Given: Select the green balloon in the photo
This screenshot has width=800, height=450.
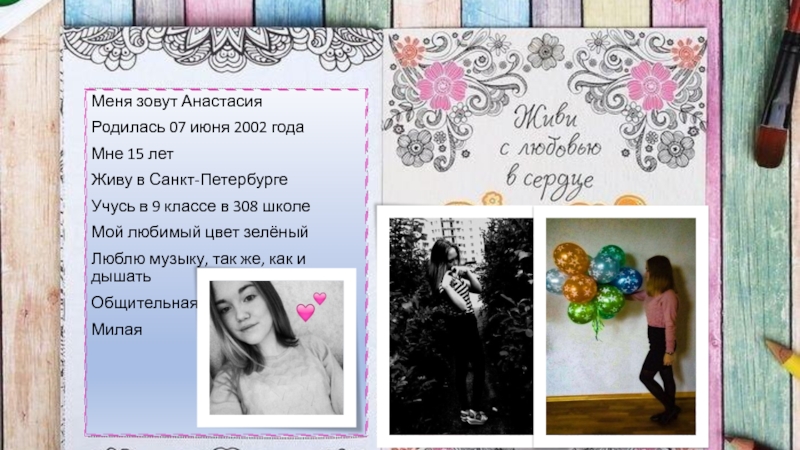Looking at the screenshot, I should coord(582,312).
